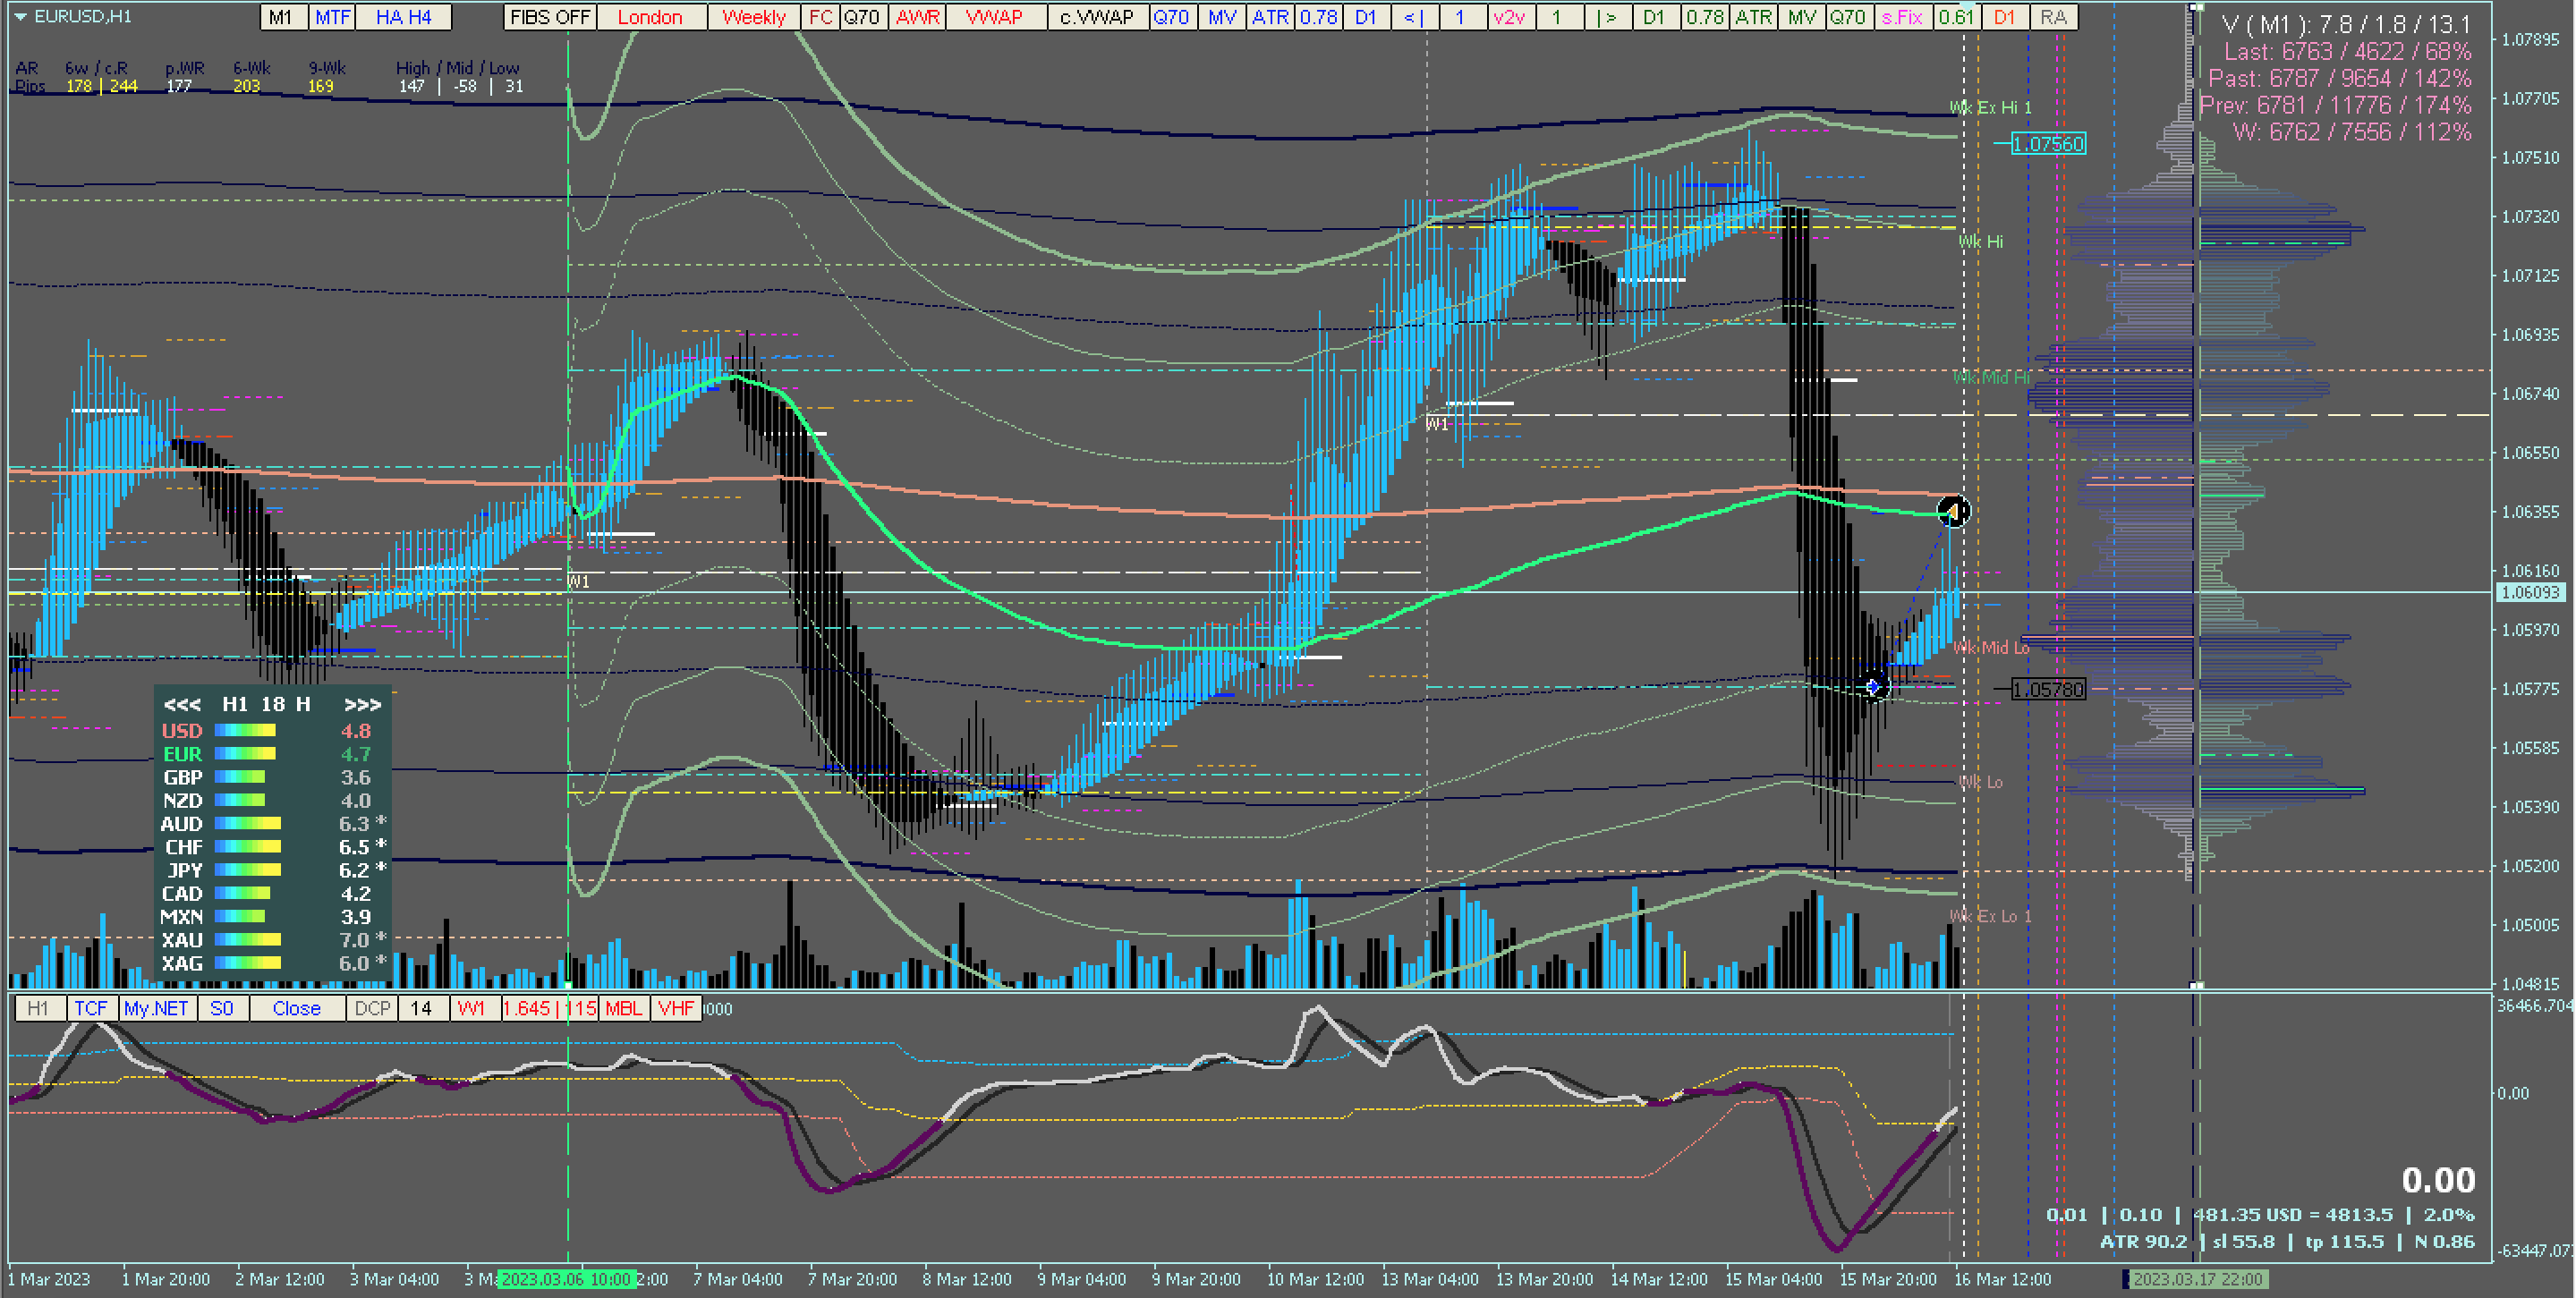
Task: Click the 1.07560 price level label
Action: point(2047,144)
